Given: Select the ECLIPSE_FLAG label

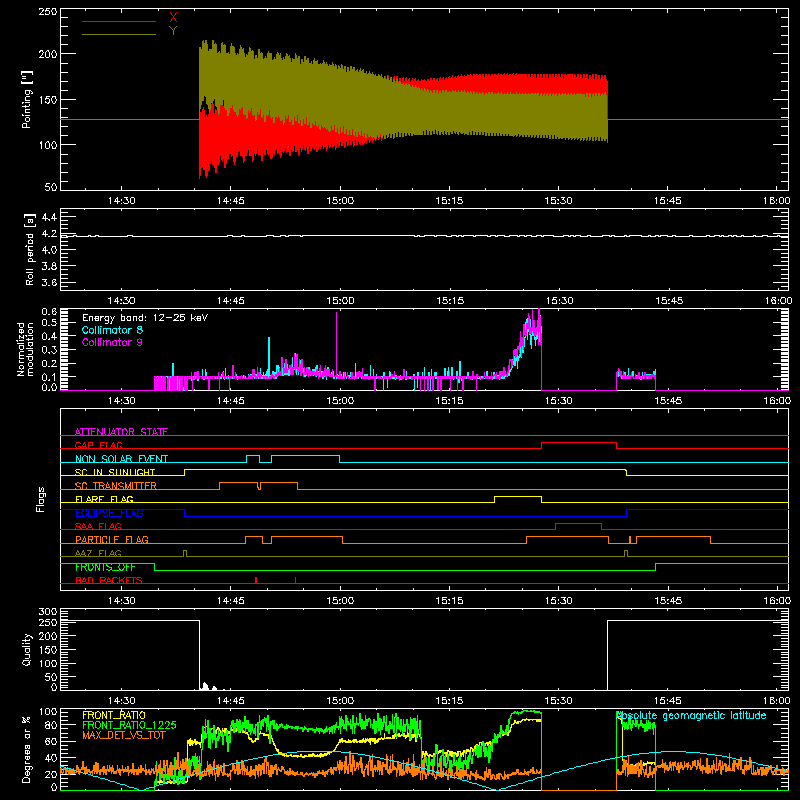Looking at the screenshot, I should coord(109,513).
